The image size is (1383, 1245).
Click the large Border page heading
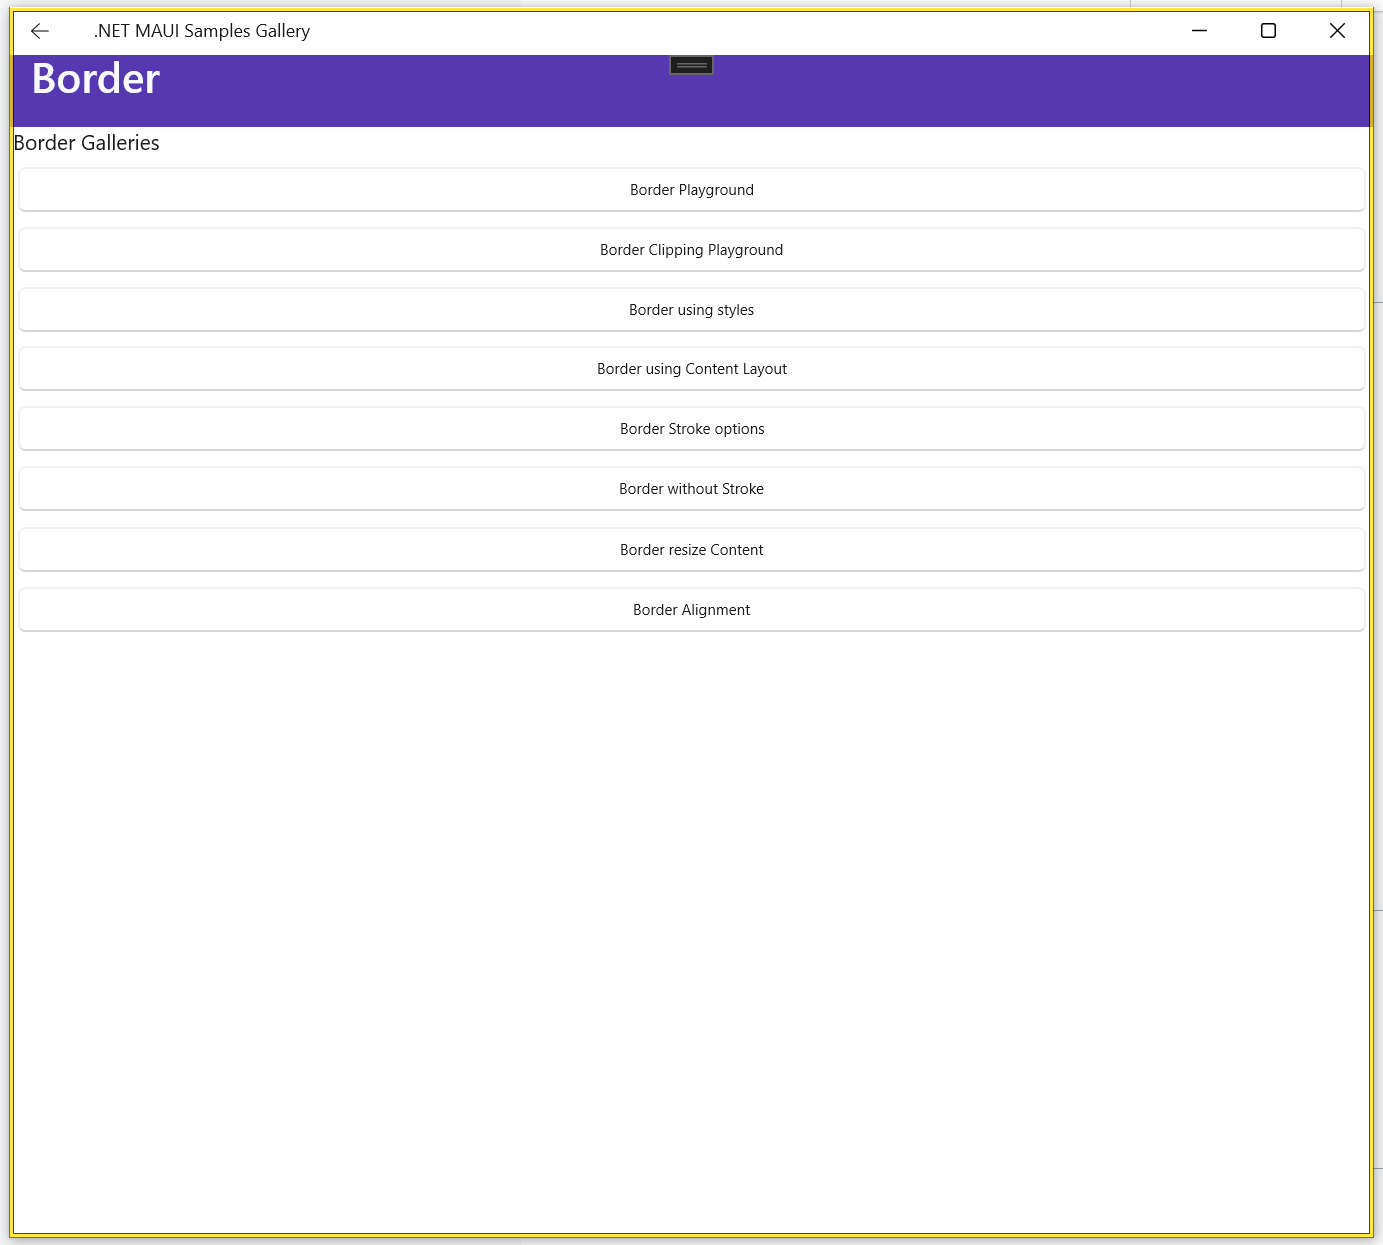(96, 80)
